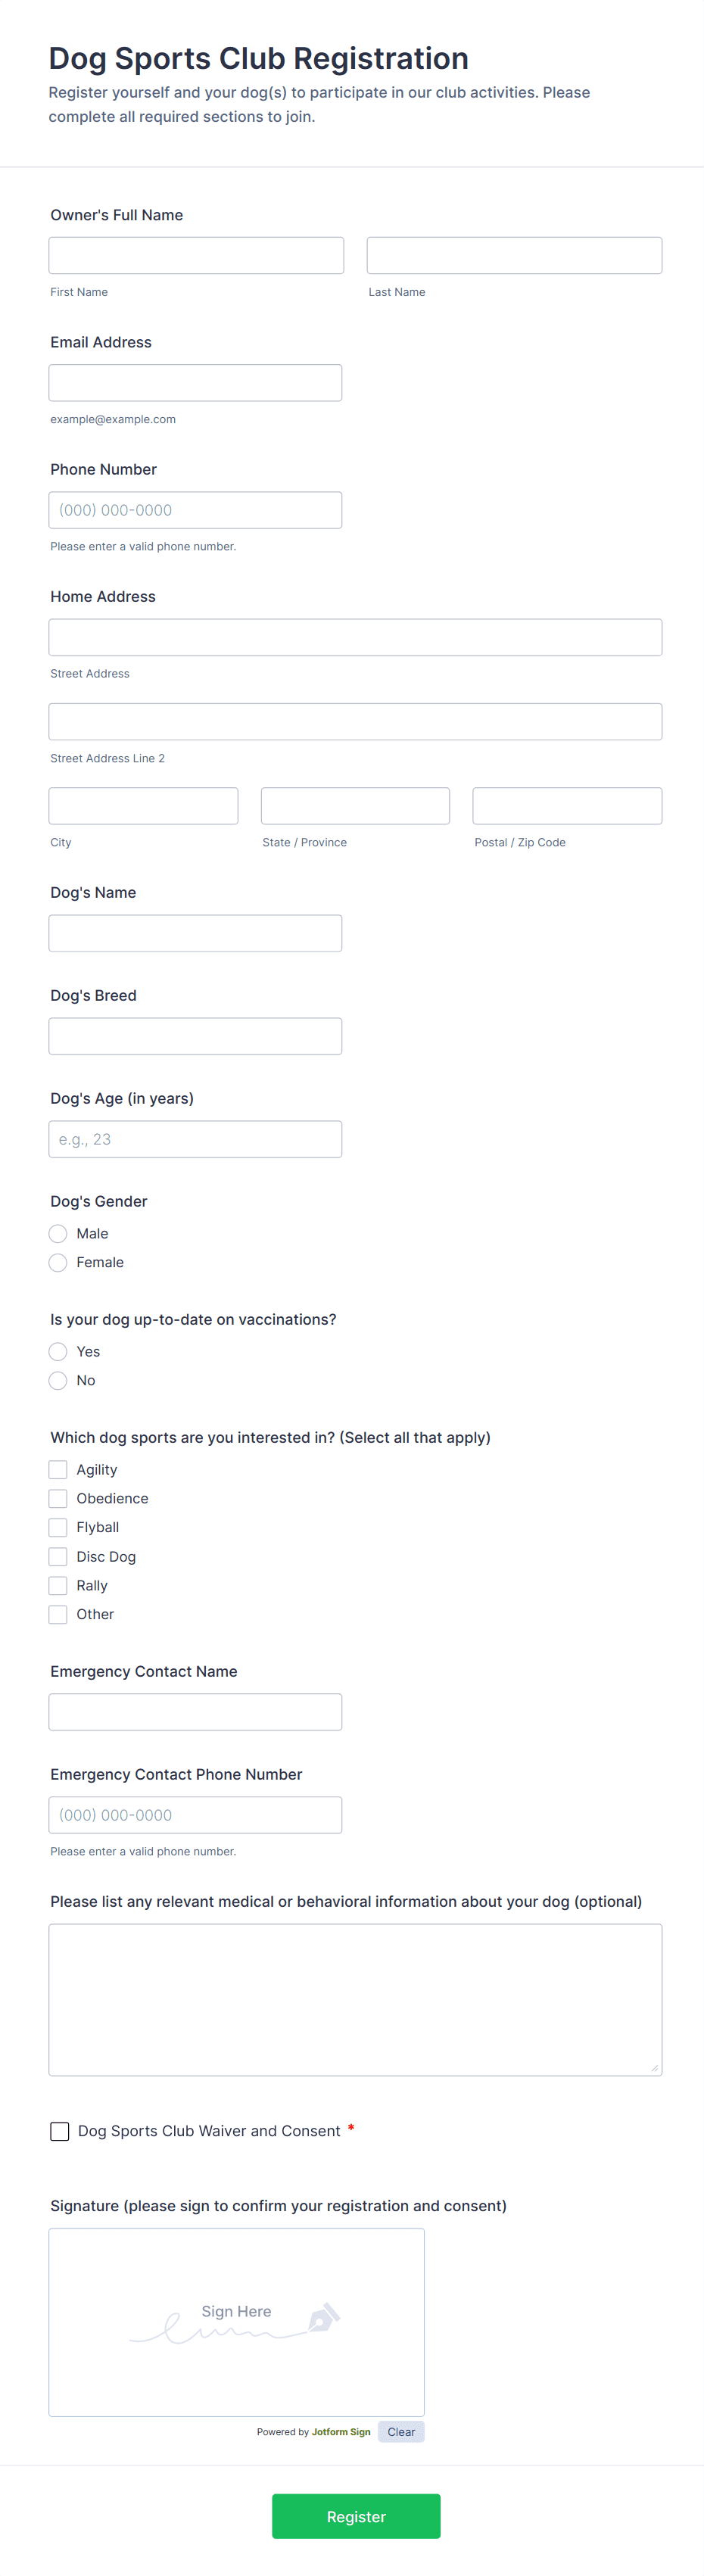Select the Male radio button
The width and height of the screenshot is (704, 2576).
click(x=58, y=1233)
